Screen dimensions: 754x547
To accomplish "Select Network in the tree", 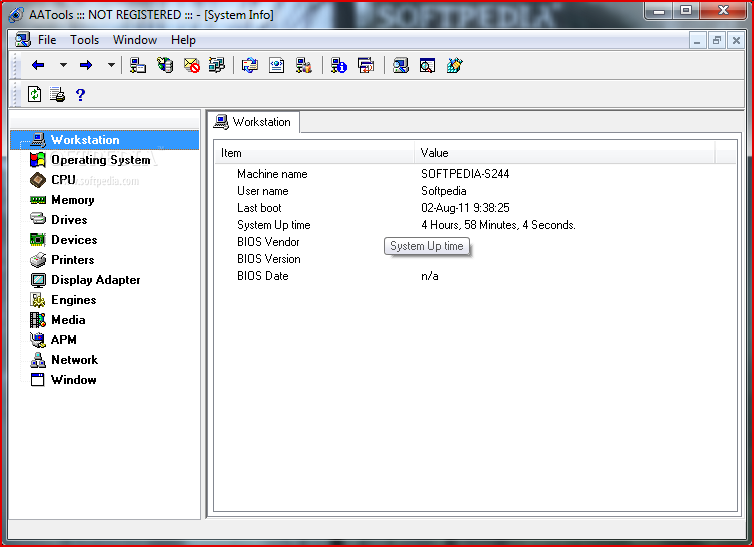I will [x=75, y=360].
